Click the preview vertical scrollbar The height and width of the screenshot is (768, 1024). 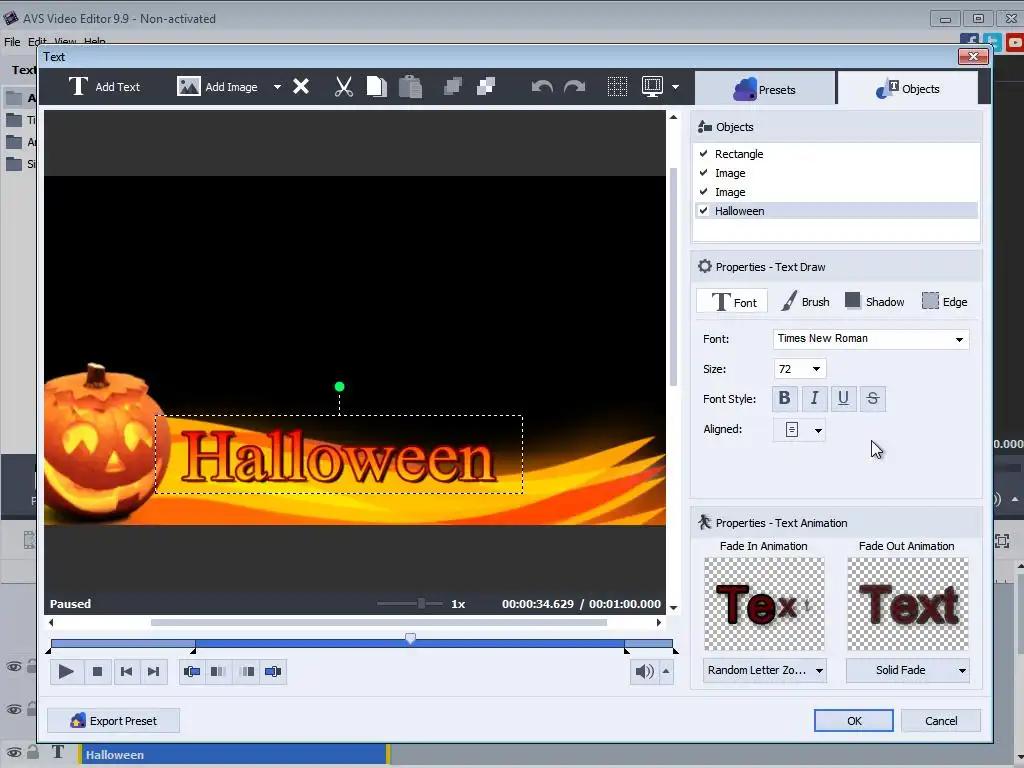673,278
